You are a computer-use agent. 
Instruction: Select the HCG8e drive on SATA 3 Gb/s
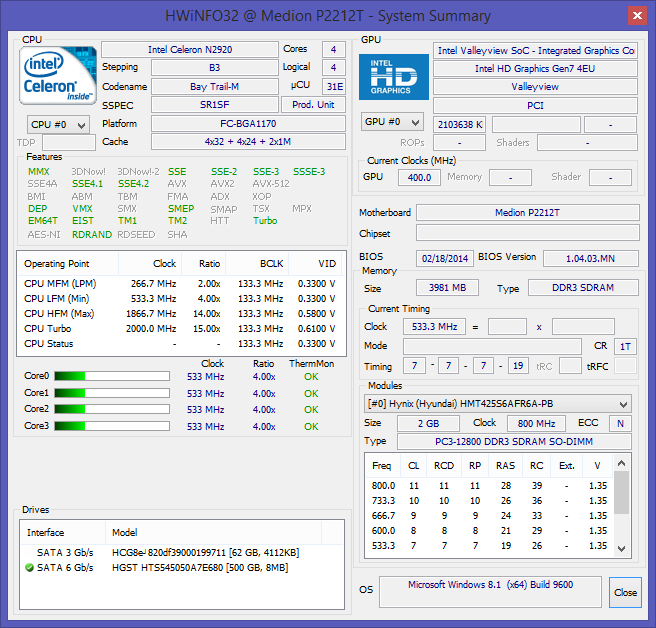click(182, 553)
